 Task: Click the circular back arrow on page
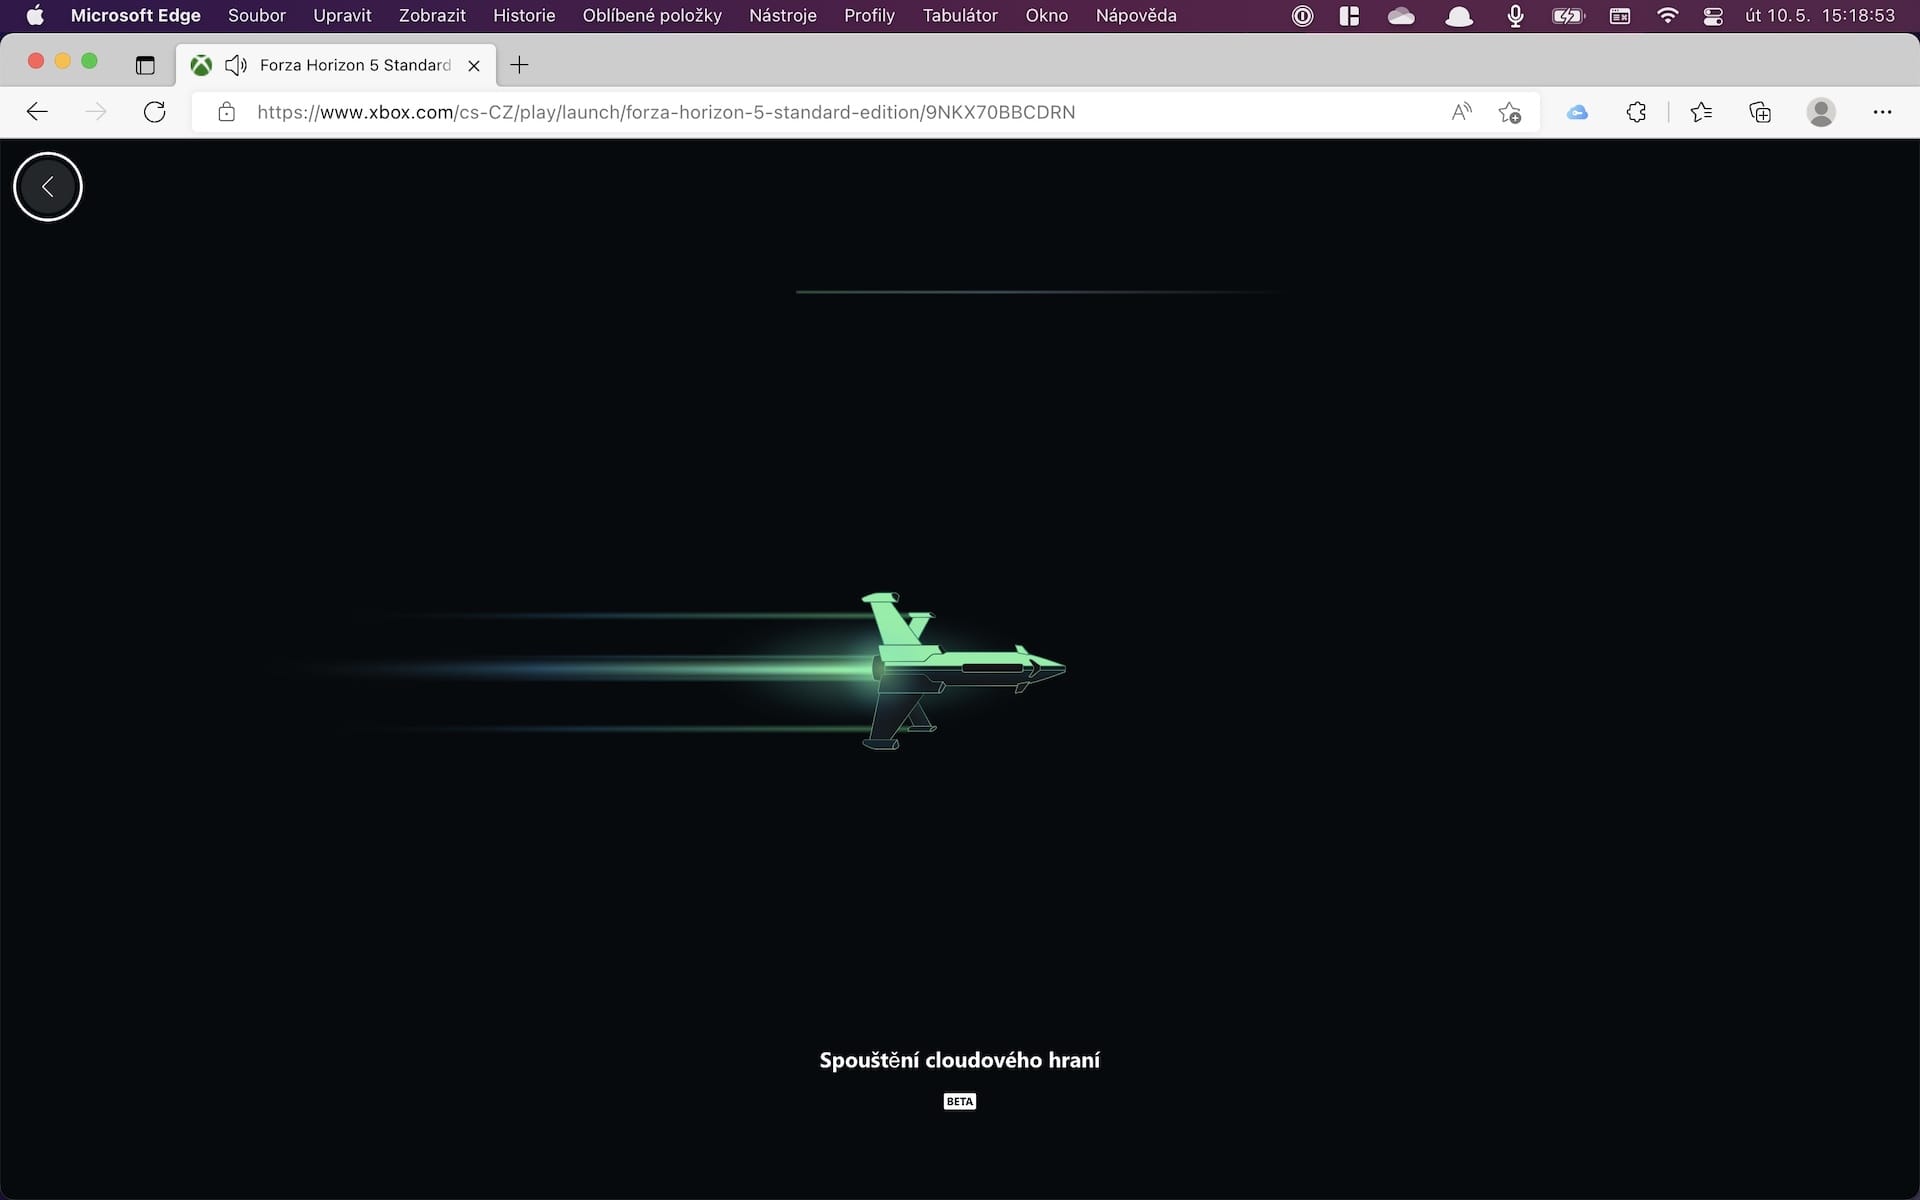pyautogui.click(x=47, y=187)
